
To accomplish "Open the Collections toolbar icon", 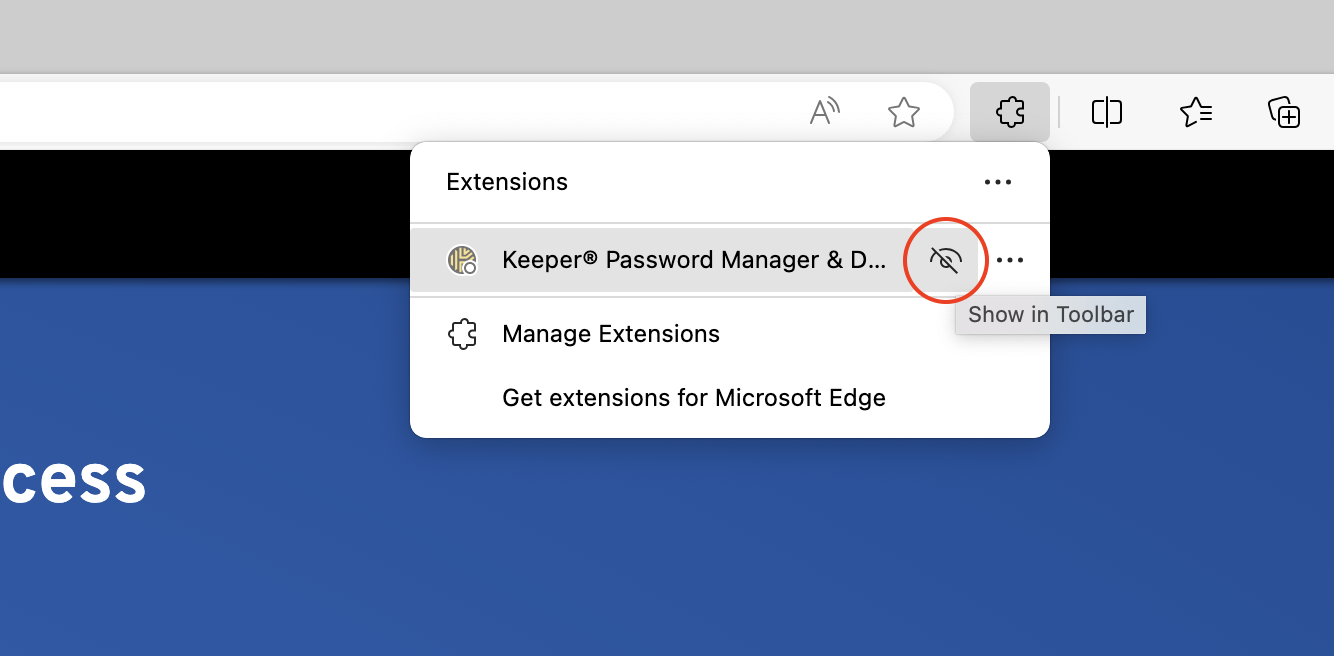I will click(1284, 112).
